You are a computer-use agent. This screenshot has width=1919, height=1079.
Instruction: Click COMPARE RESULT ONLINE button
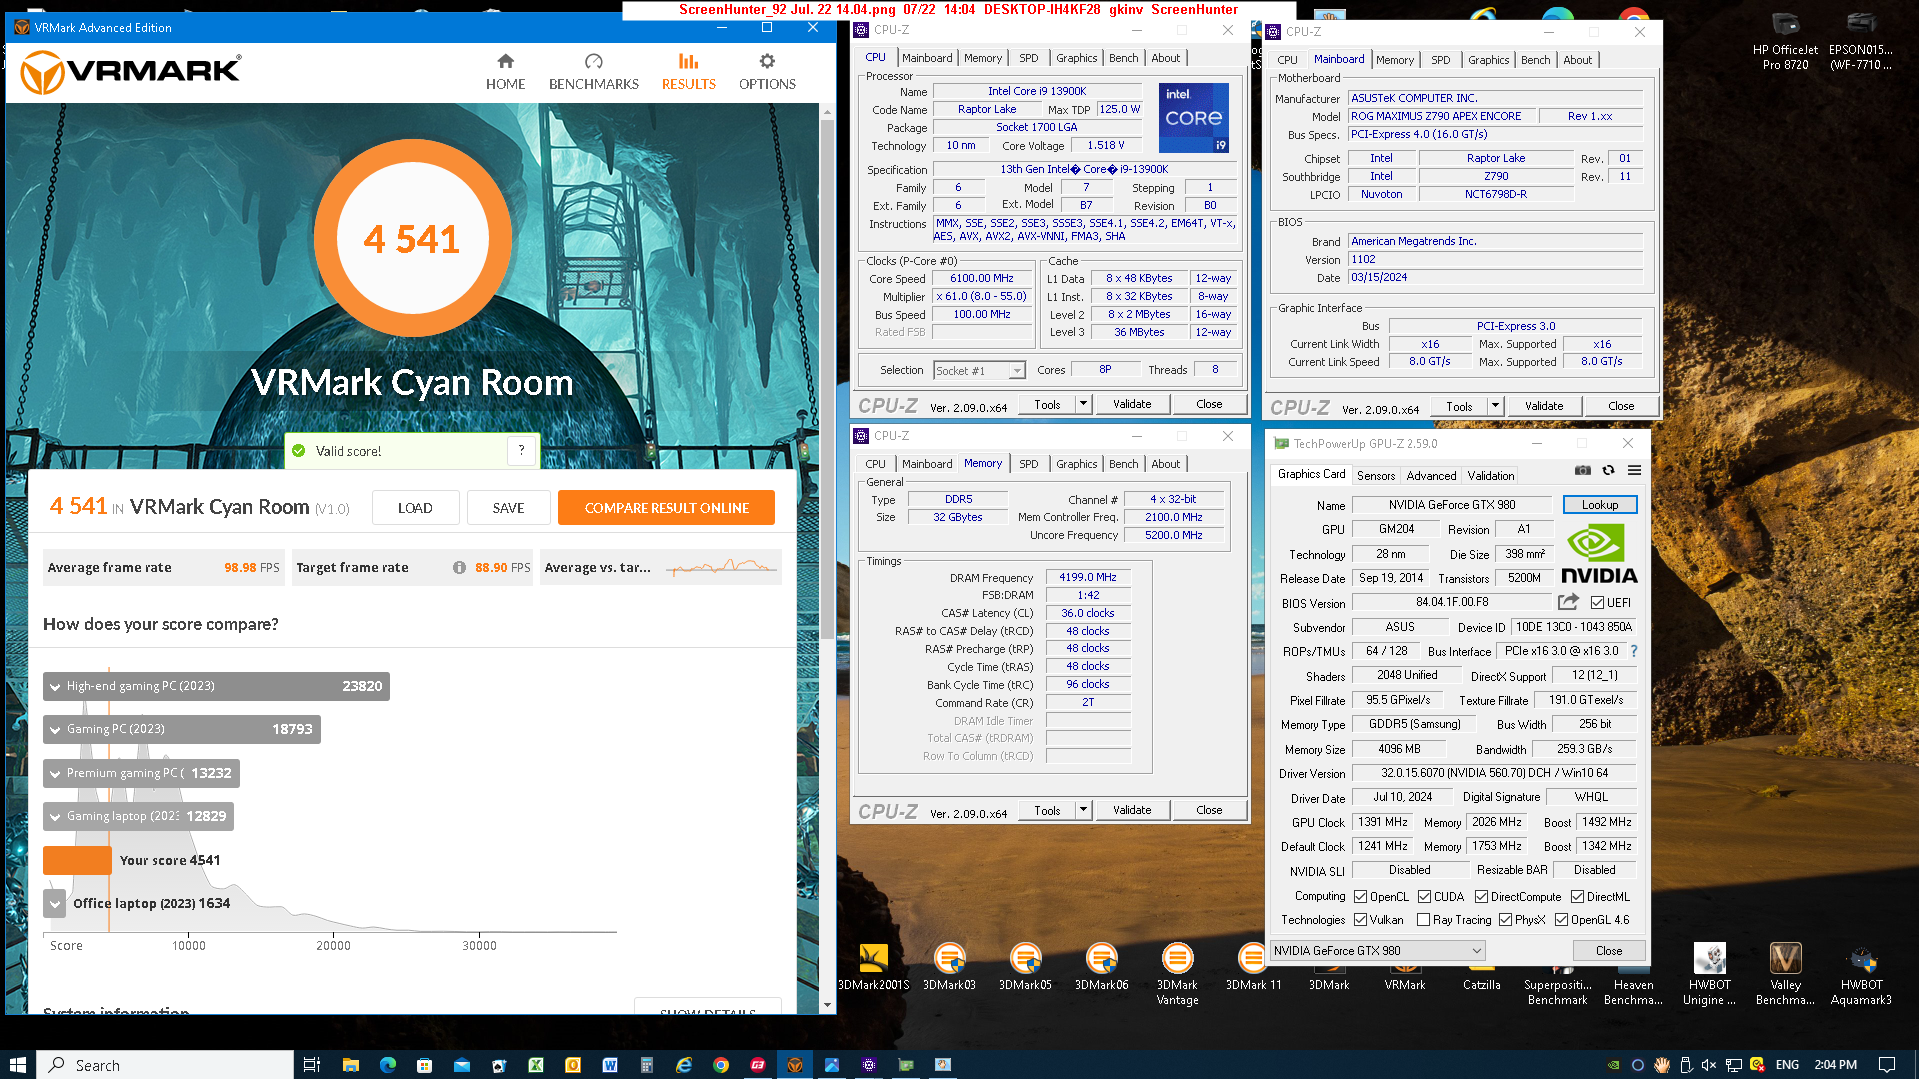[666, 508]
